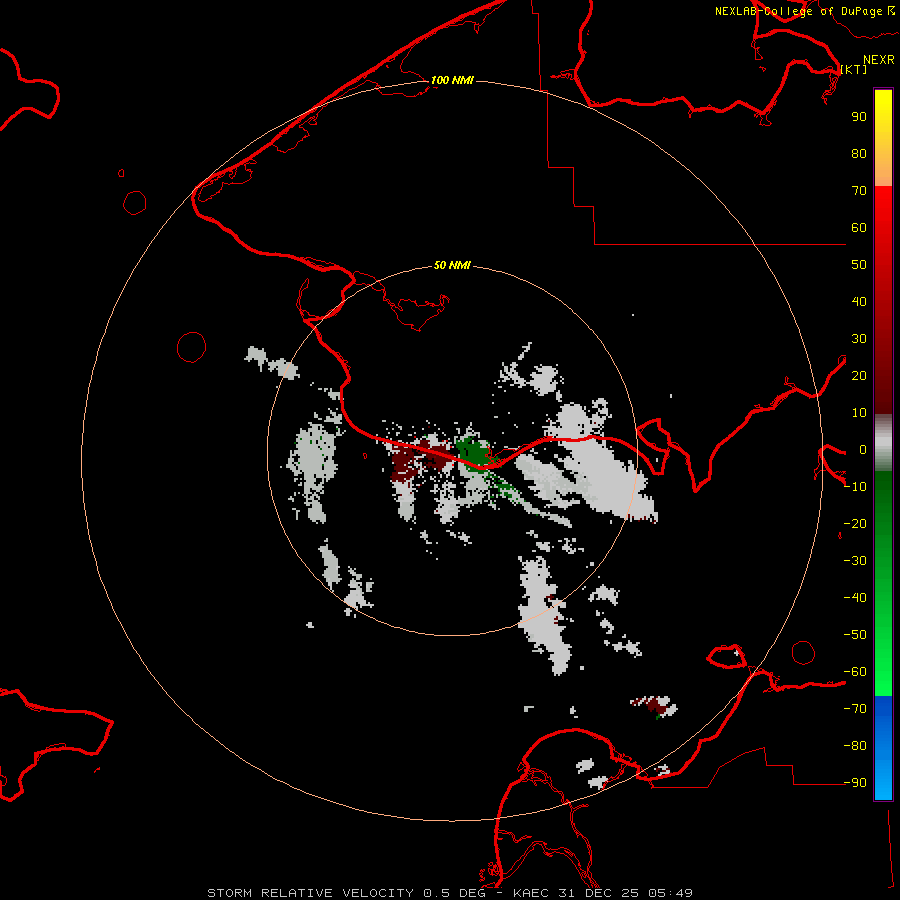900x900 pixels.
Task: Click the STORM RELATIVE VELOCITY product title
Action: [x=310, y=893]
